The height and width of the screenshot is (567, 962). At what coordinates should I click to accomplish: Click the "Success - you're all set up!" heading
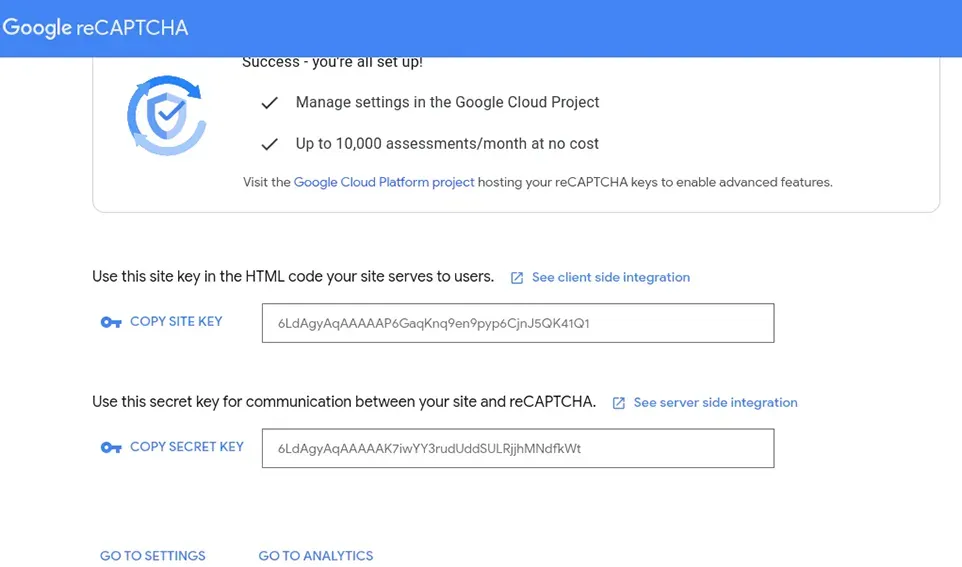333,63
